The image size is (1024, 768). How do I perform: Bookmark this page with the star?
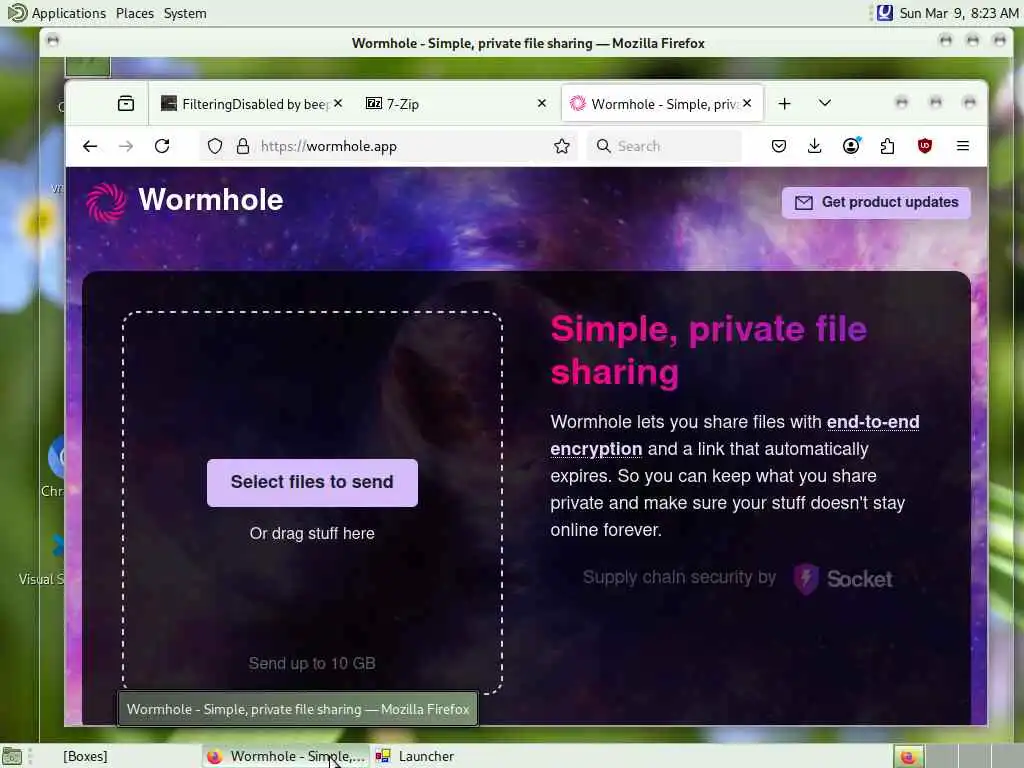pos(562,146)
